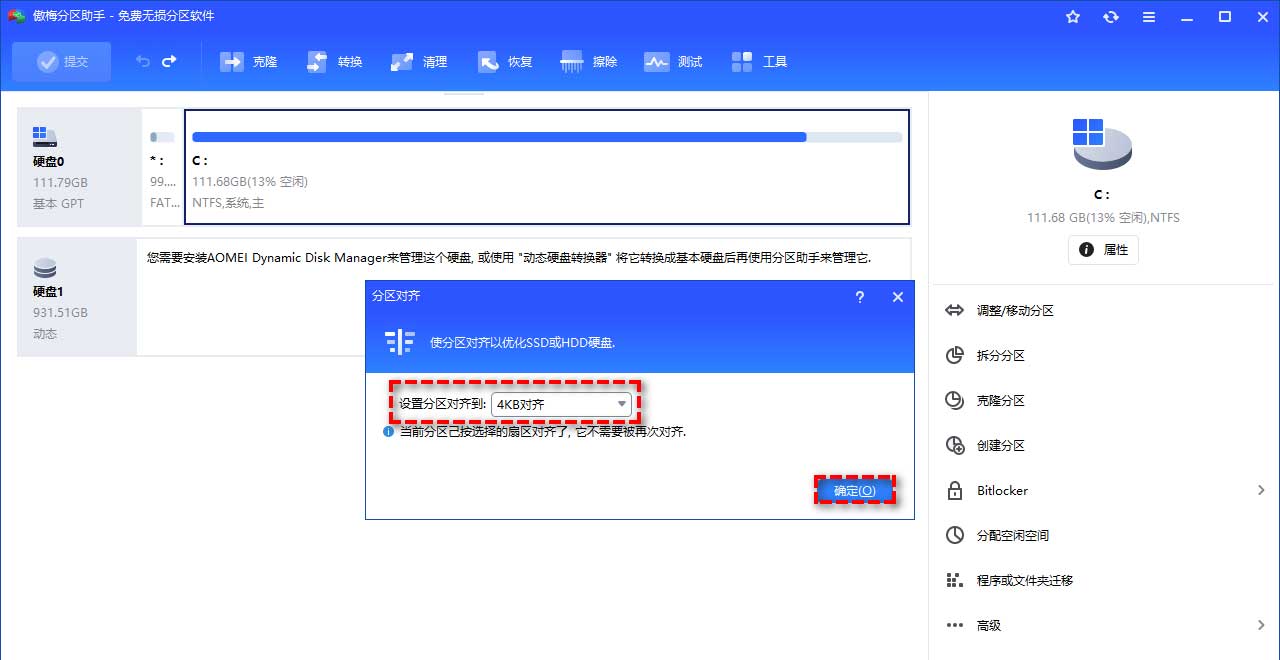Viewport: 1280px width, 660px height.
Task: Select the 硬盘0 disk entry
Action: 79,167
